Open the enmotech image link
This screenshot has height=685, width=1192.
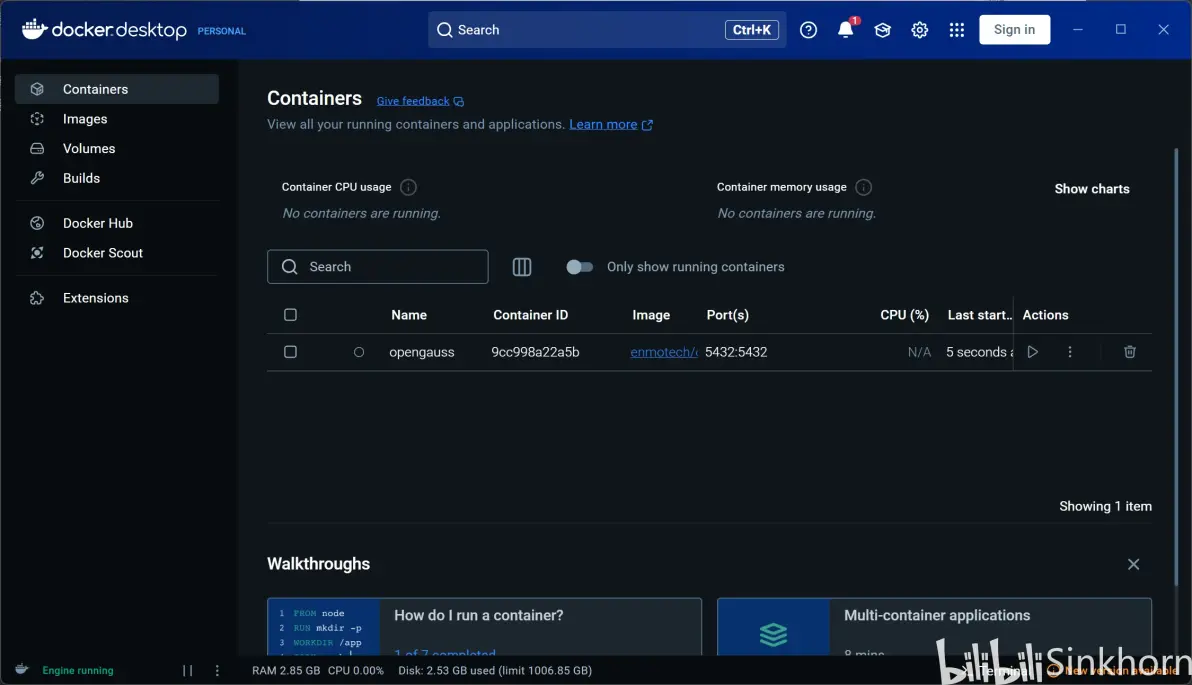tap(664, 352)
